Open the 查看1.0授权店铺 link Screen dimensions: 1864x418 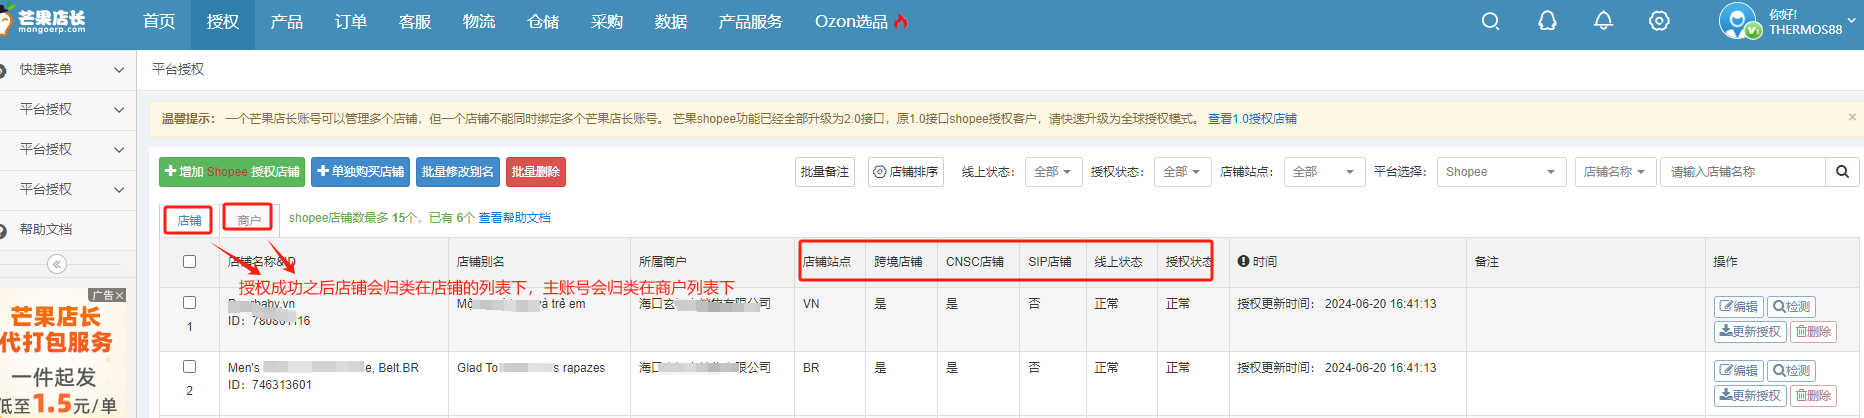(1252, 118)
